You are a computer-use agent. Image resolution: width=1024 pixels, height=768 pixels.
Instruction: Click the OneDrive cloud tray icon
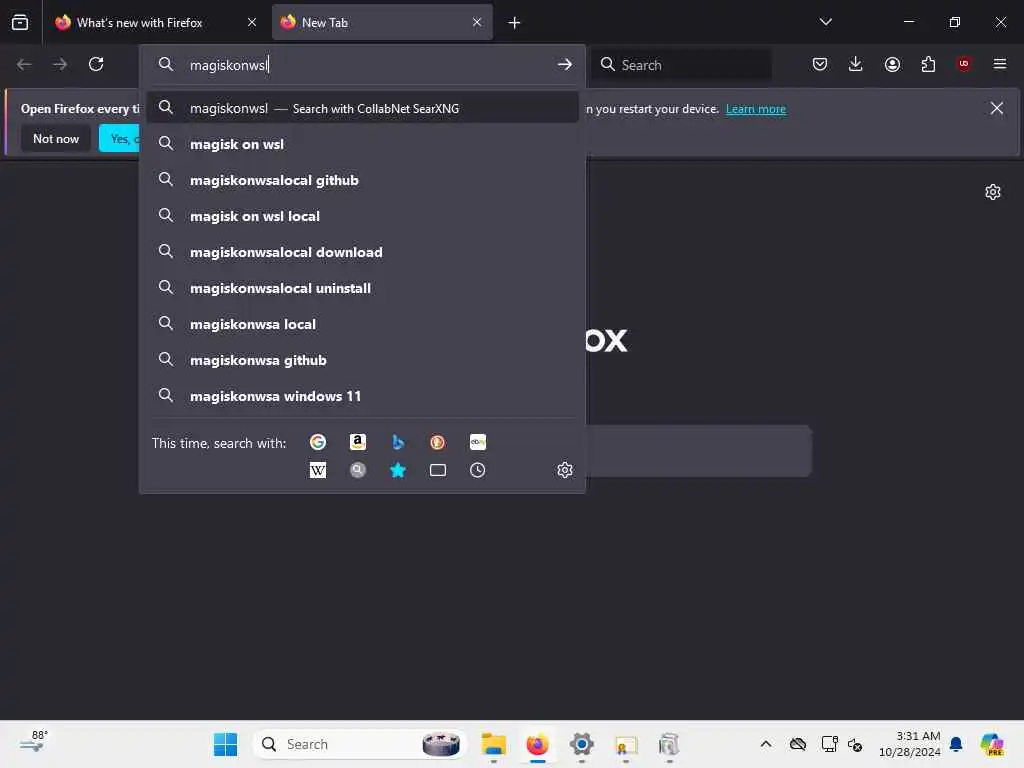point(797,744)
